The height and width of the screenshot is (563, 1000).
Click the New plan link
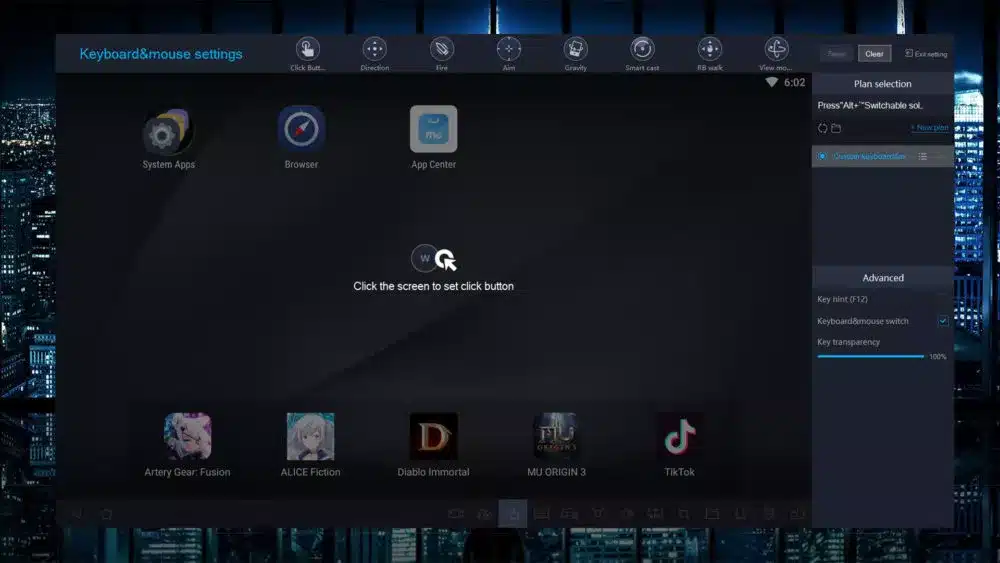click(x=929, y=128)
